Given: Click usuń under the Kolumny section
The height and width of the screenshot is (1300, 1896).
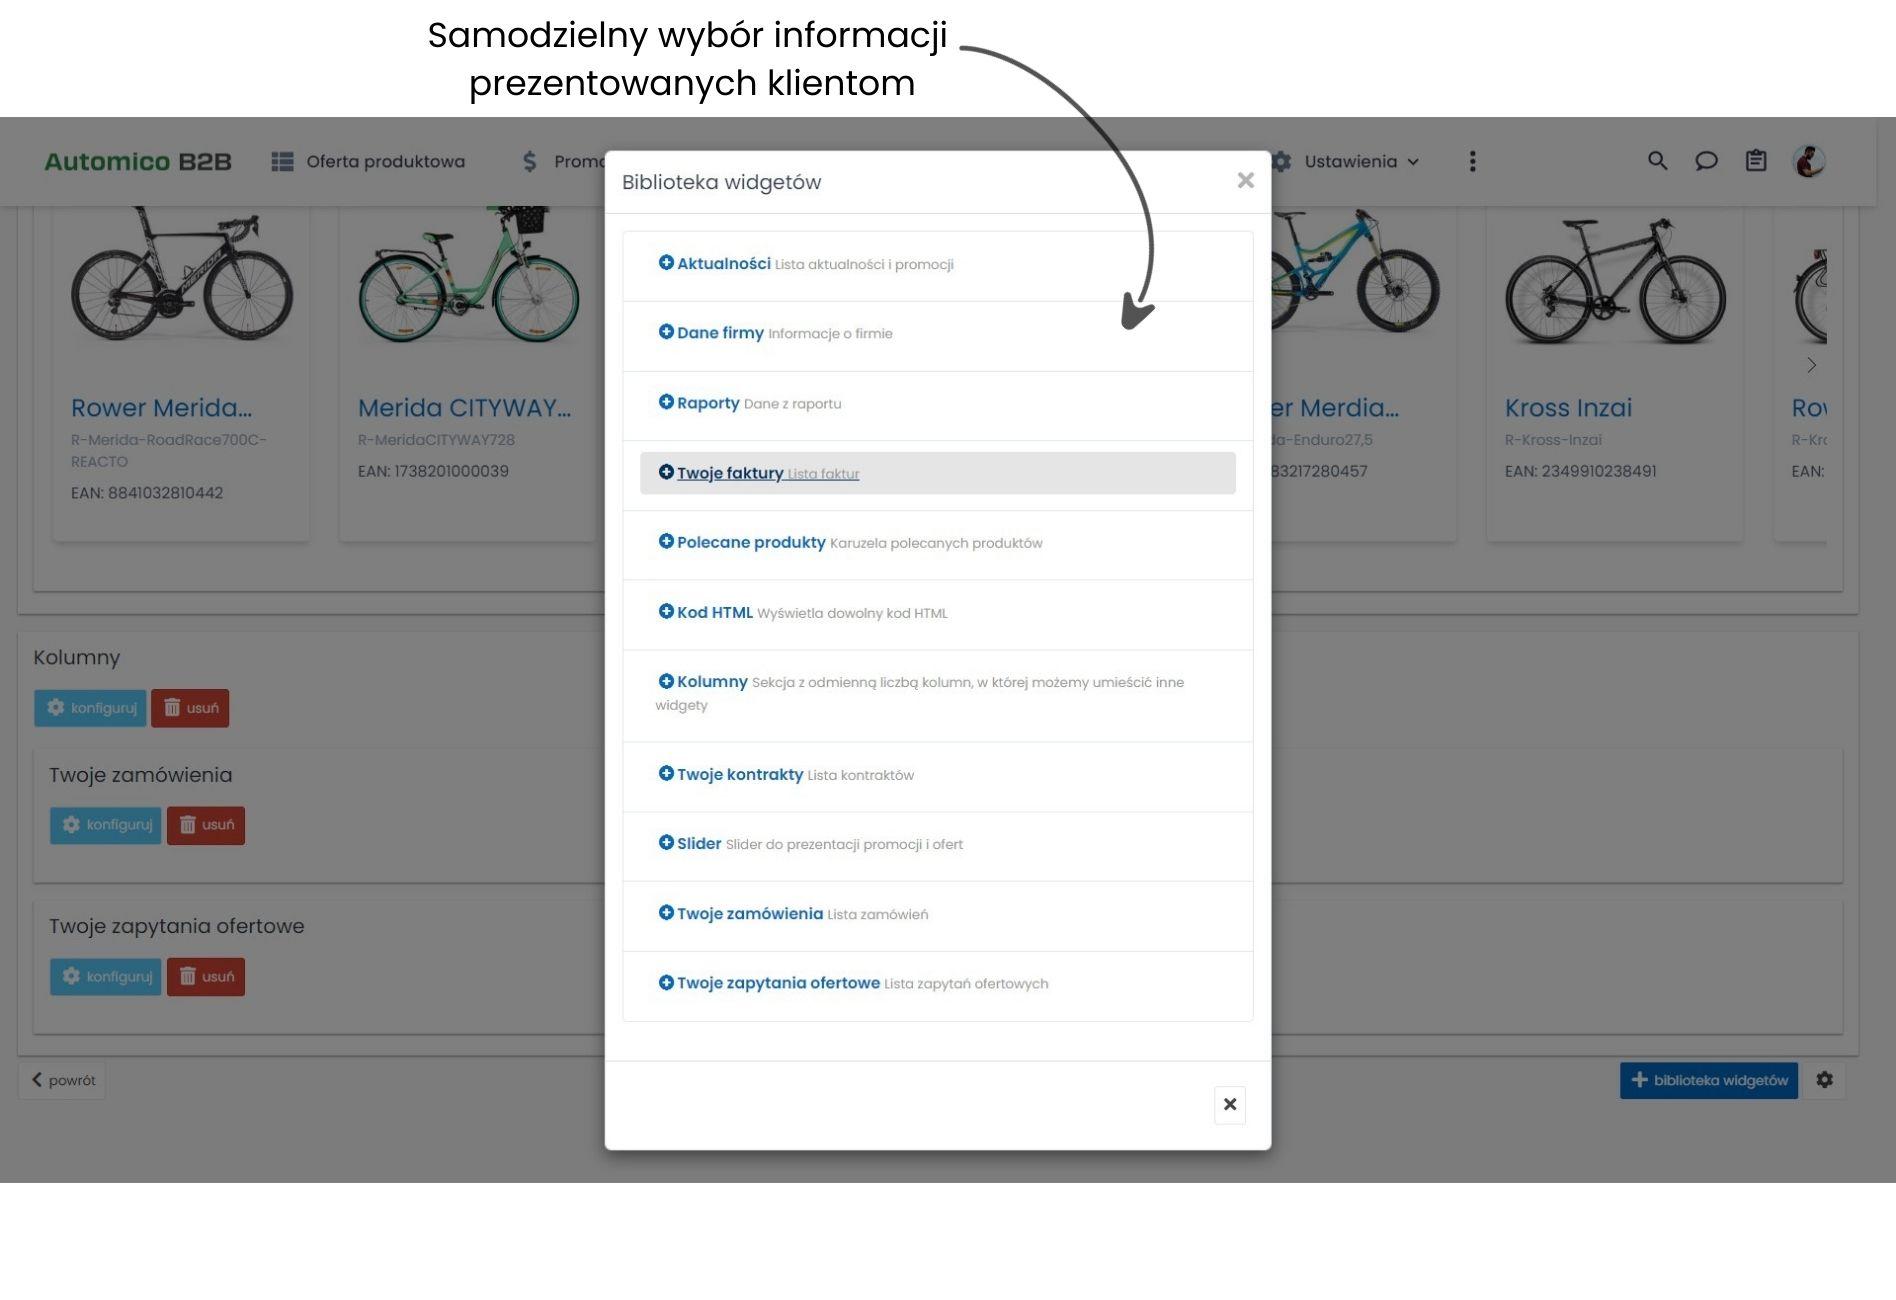Looking at the screenshot, I should tap(190, 708).
